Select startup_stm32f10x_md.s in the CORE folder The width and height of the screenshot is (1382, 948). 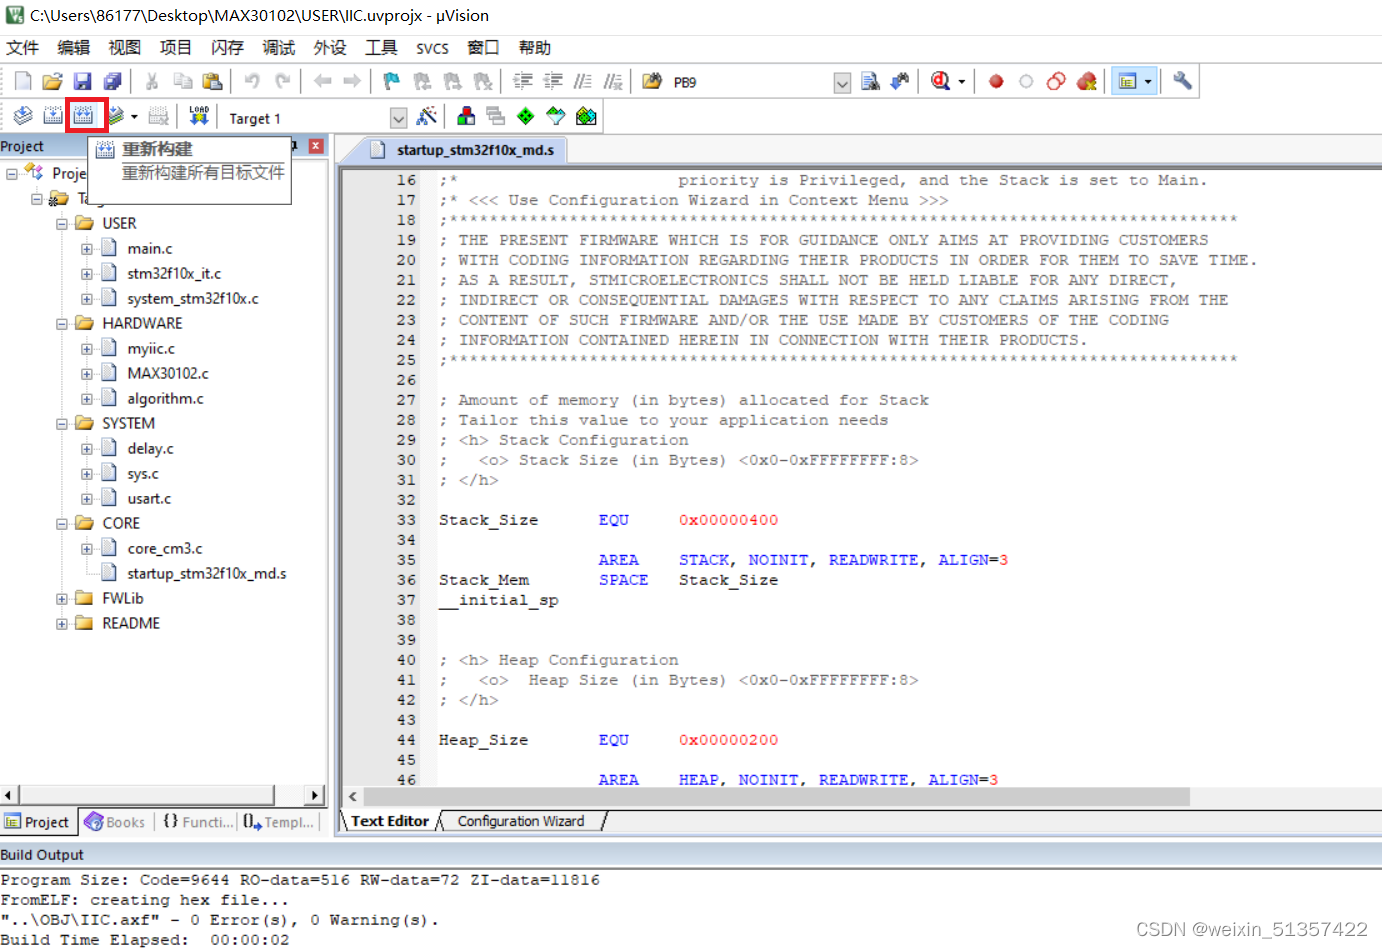pyautogui.click(x=206, y=573)
